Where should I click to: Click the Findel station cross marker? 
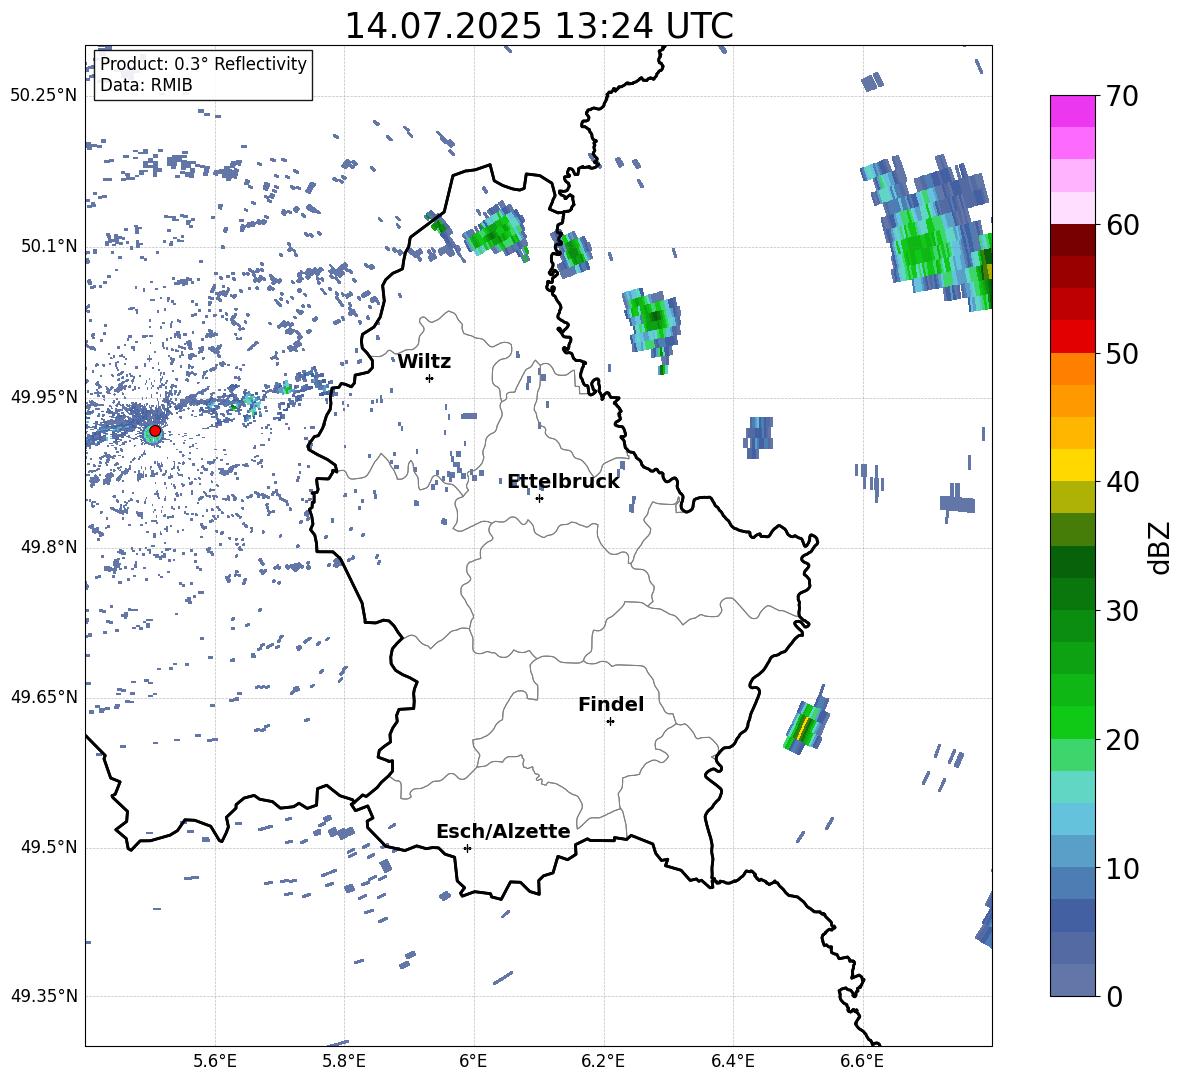coord(610,722)
